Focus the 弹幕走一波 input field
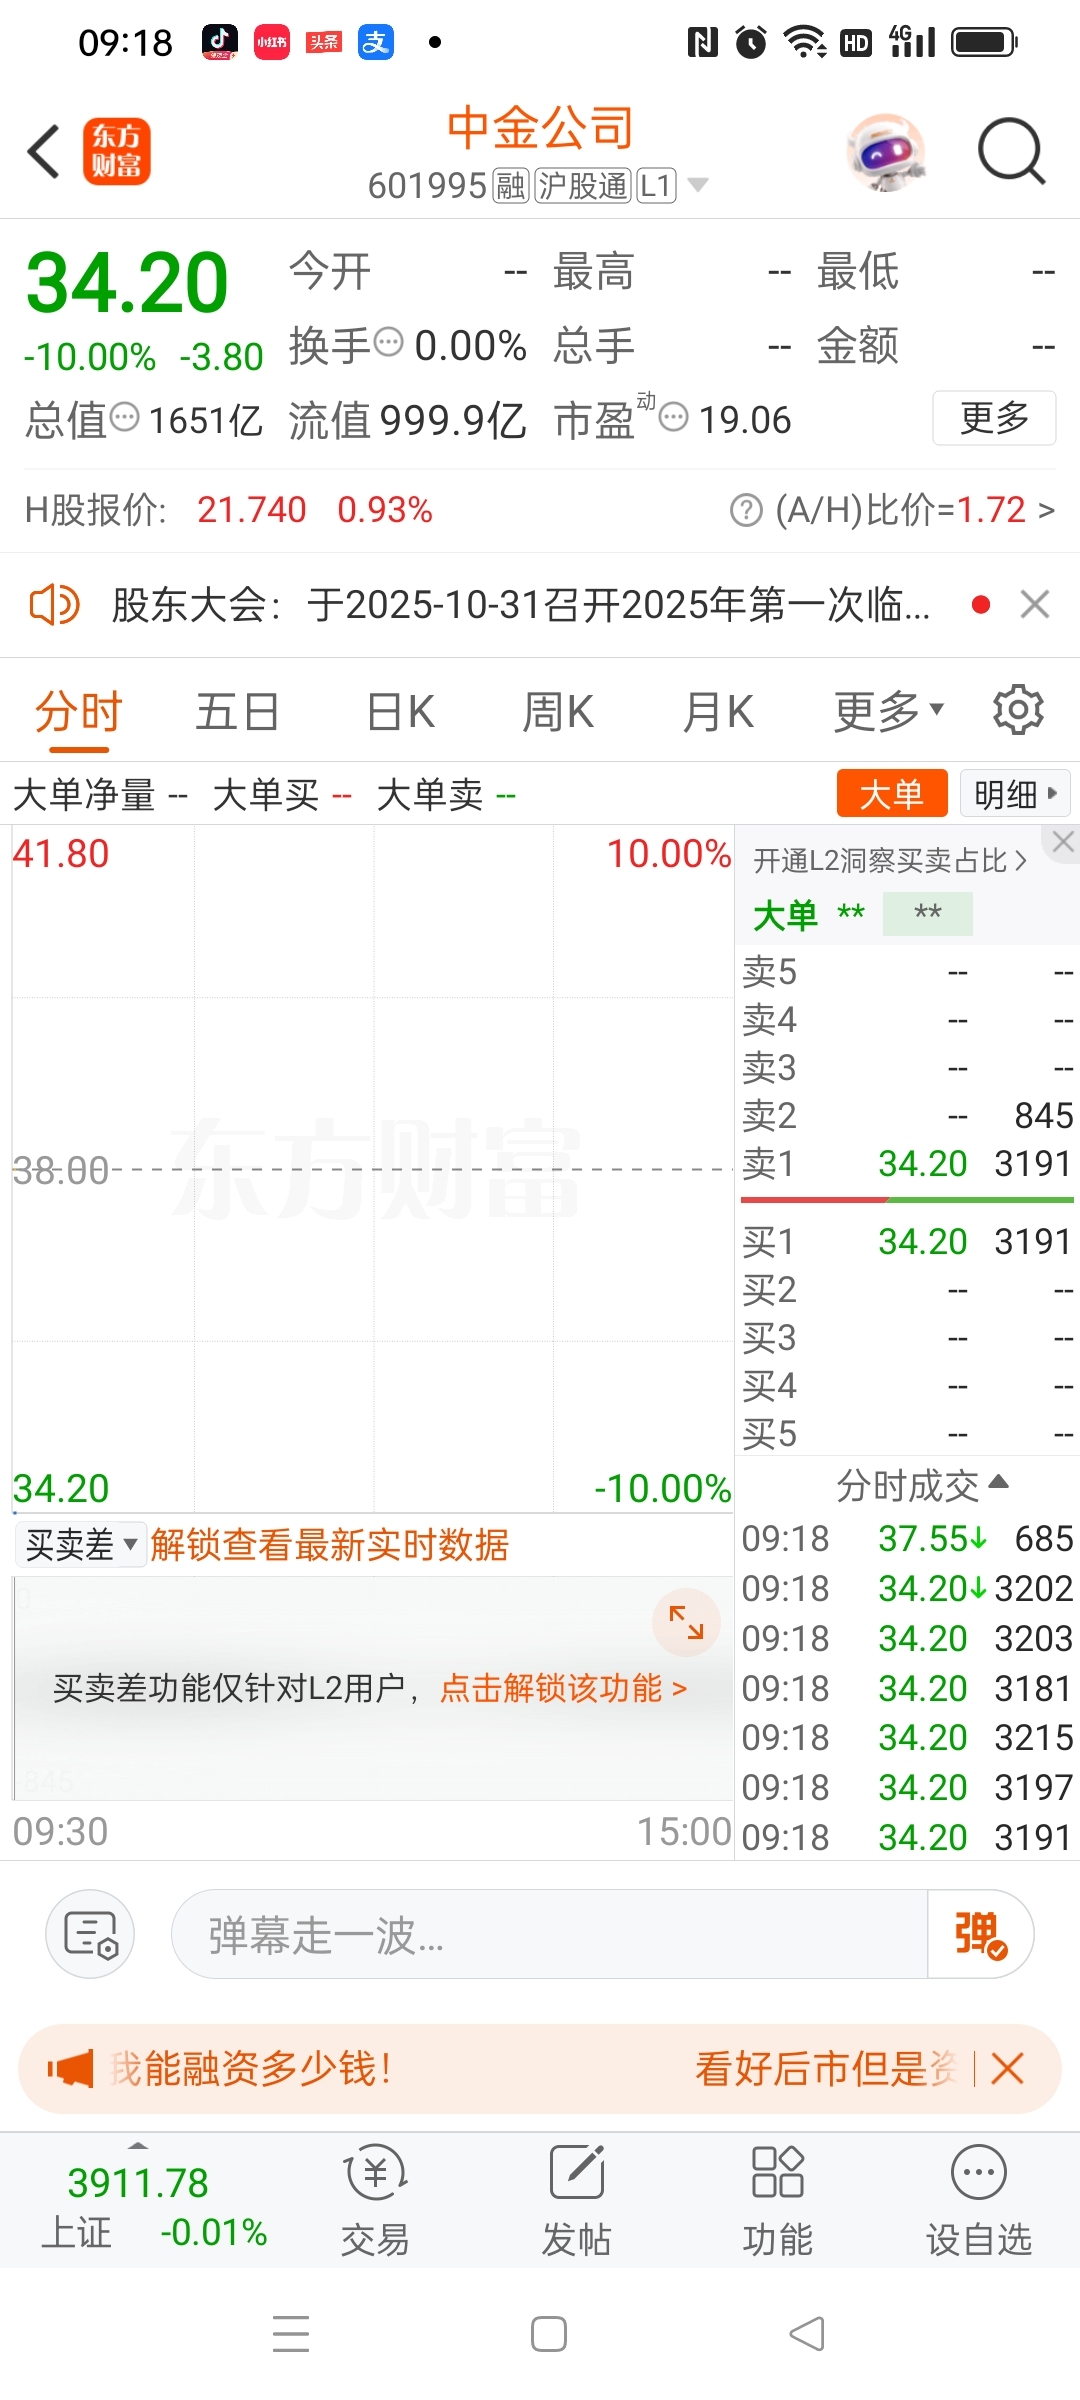This screenshot has height=2400, width=1080. pos(550,1934)
